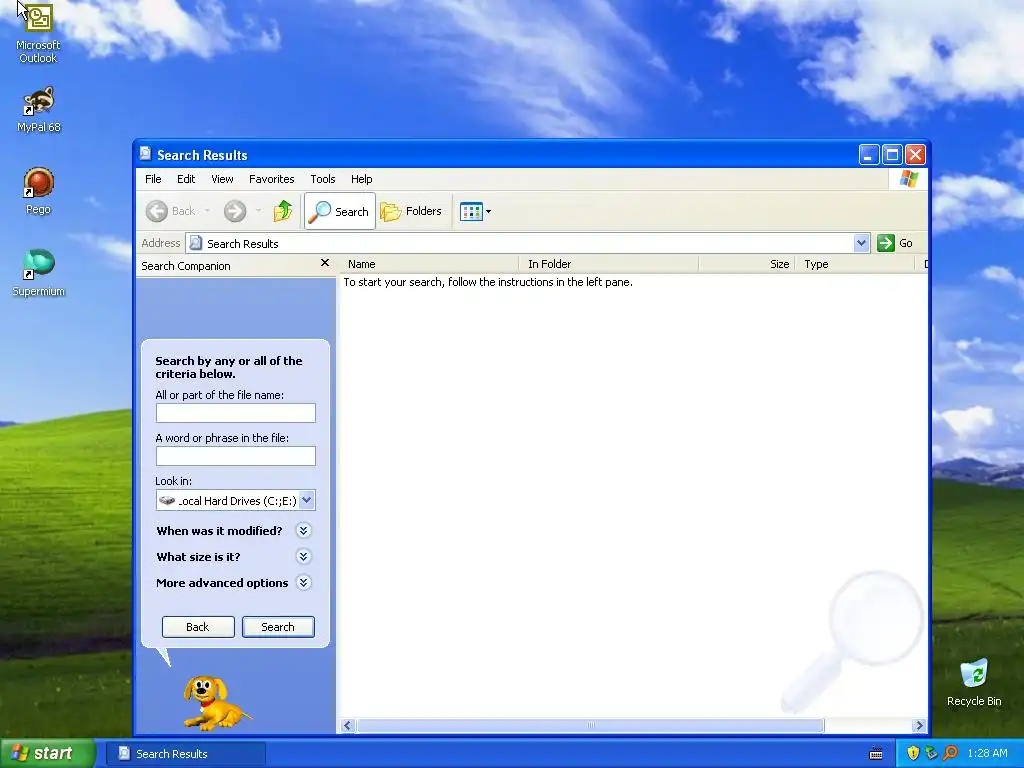Click the scroll right arrow

pyautogui.click(x=919, y=726)
